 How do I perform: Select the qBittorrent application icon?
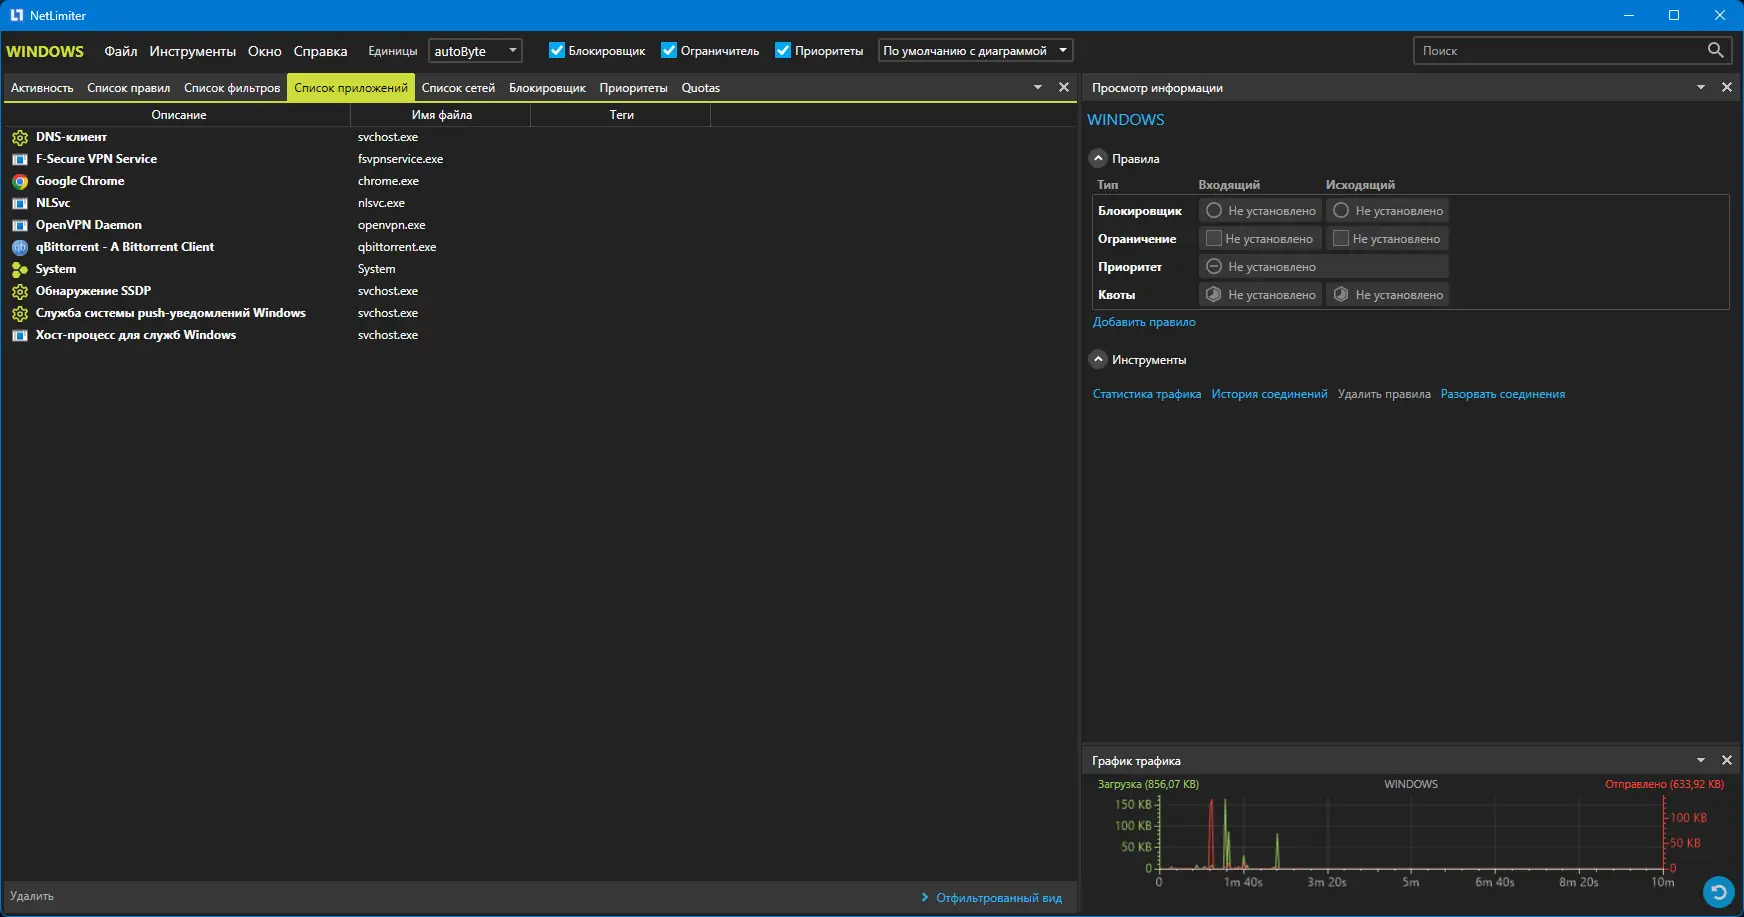[x=20, y=248]
